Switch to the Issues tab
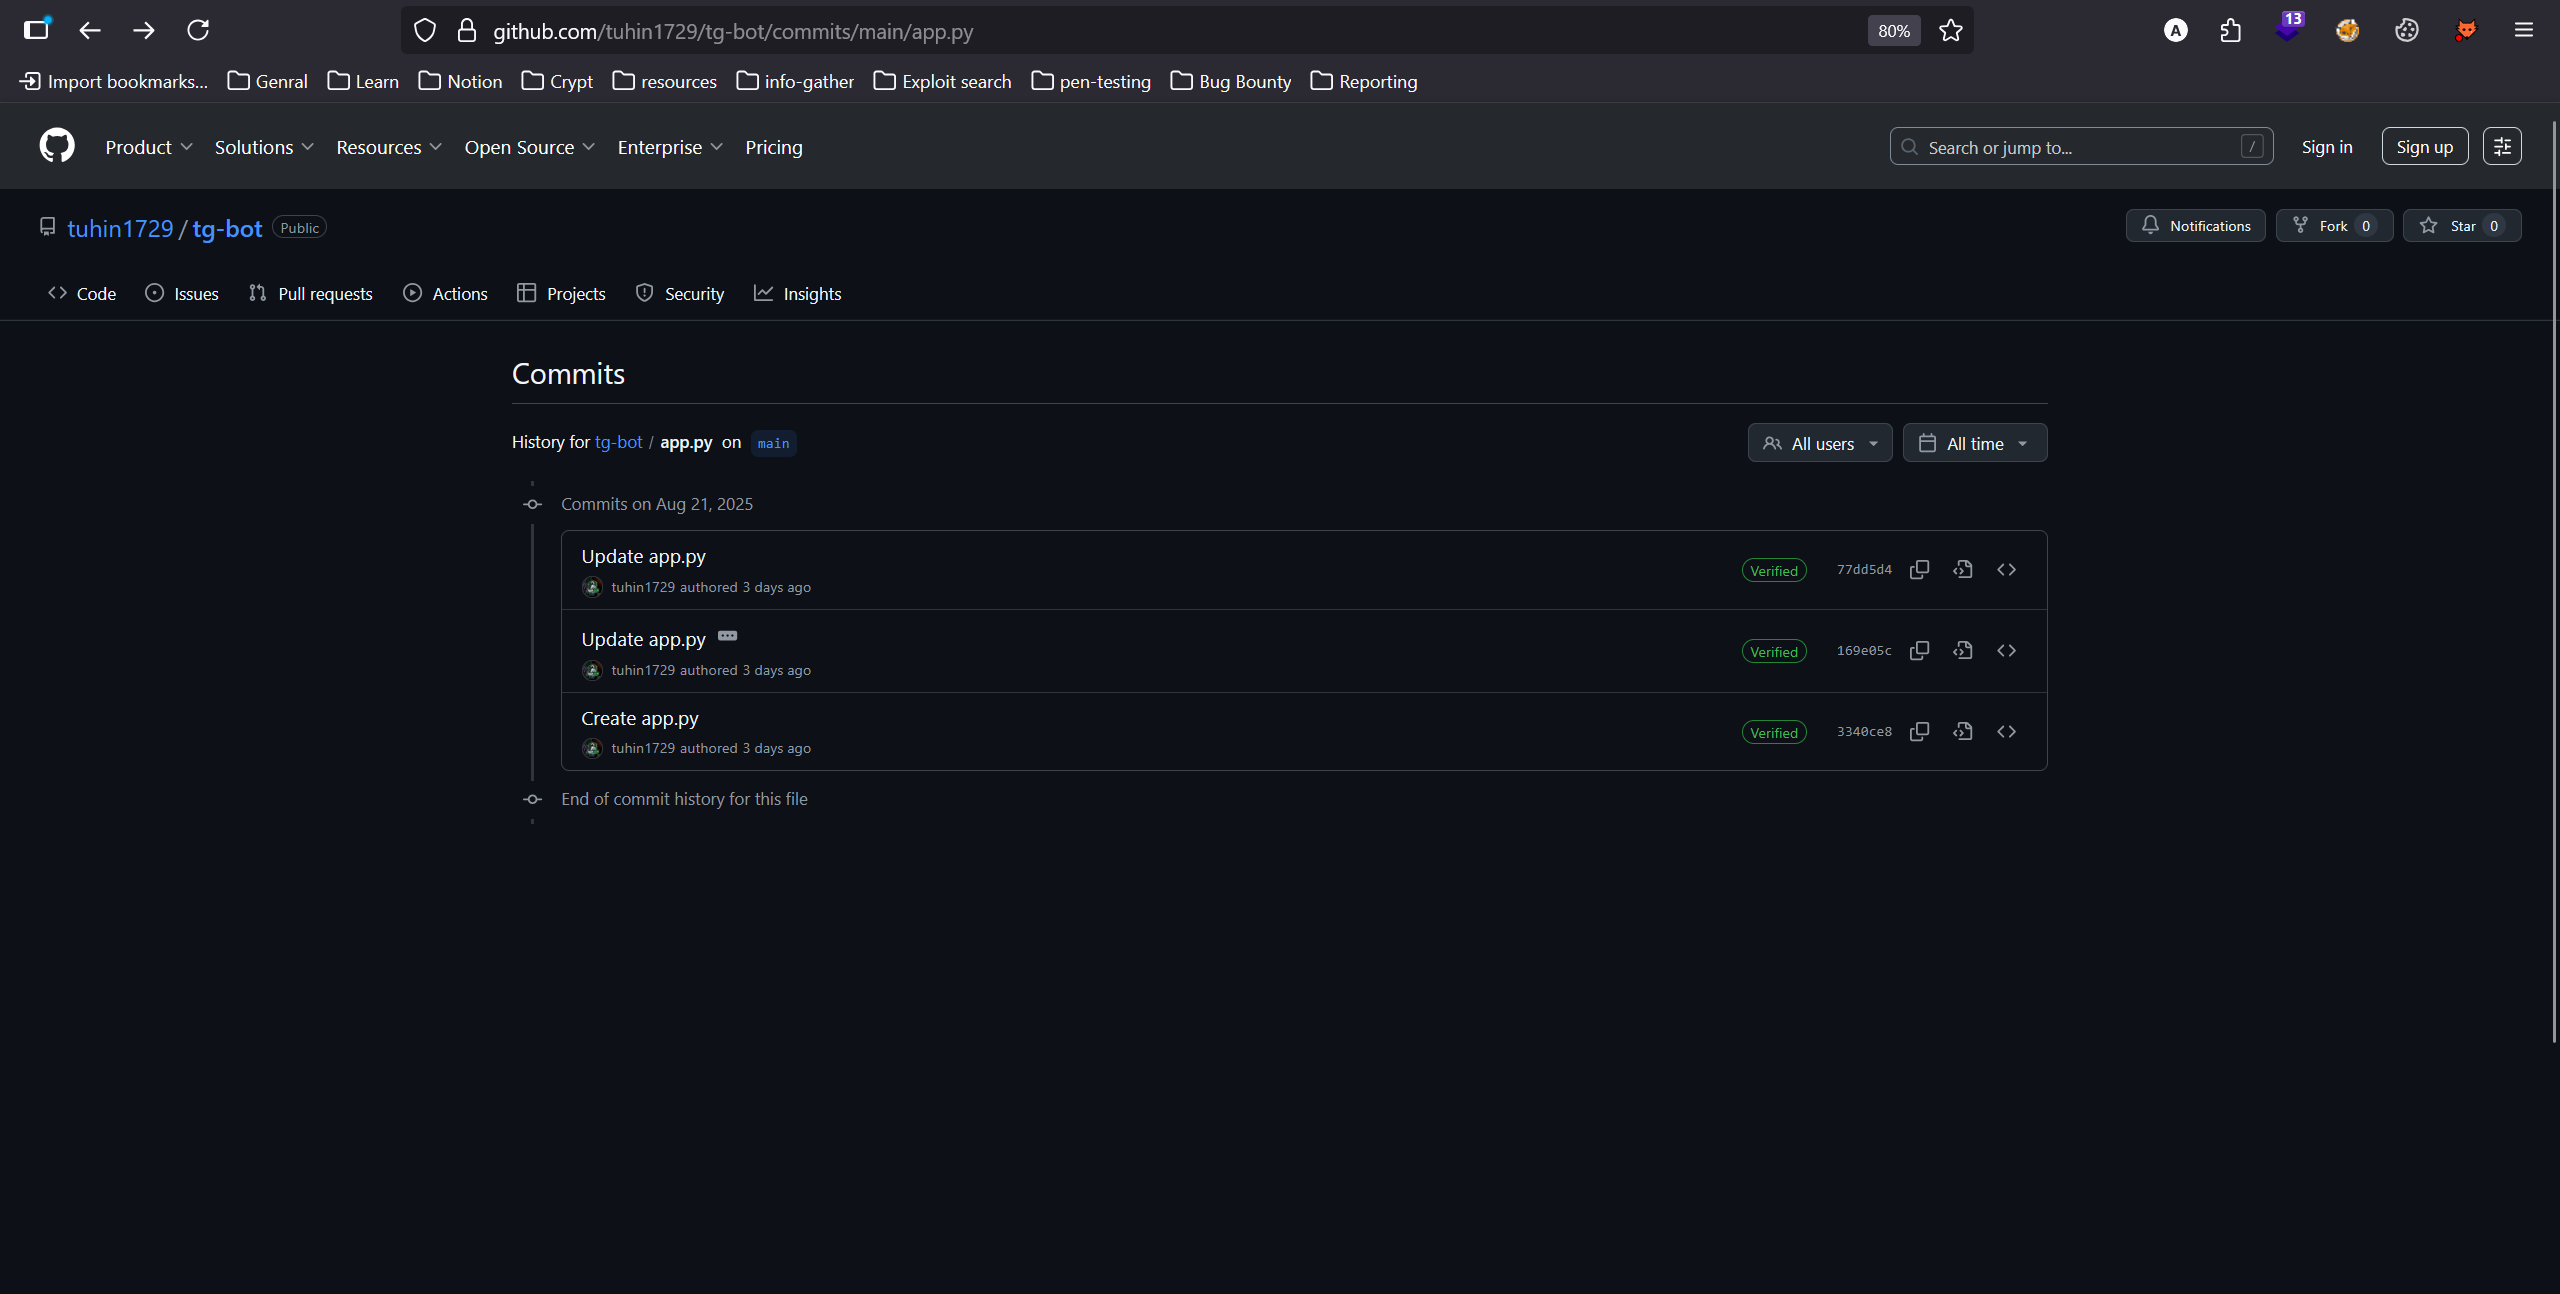The image size is (2560, 1294). tap(182, 294)
